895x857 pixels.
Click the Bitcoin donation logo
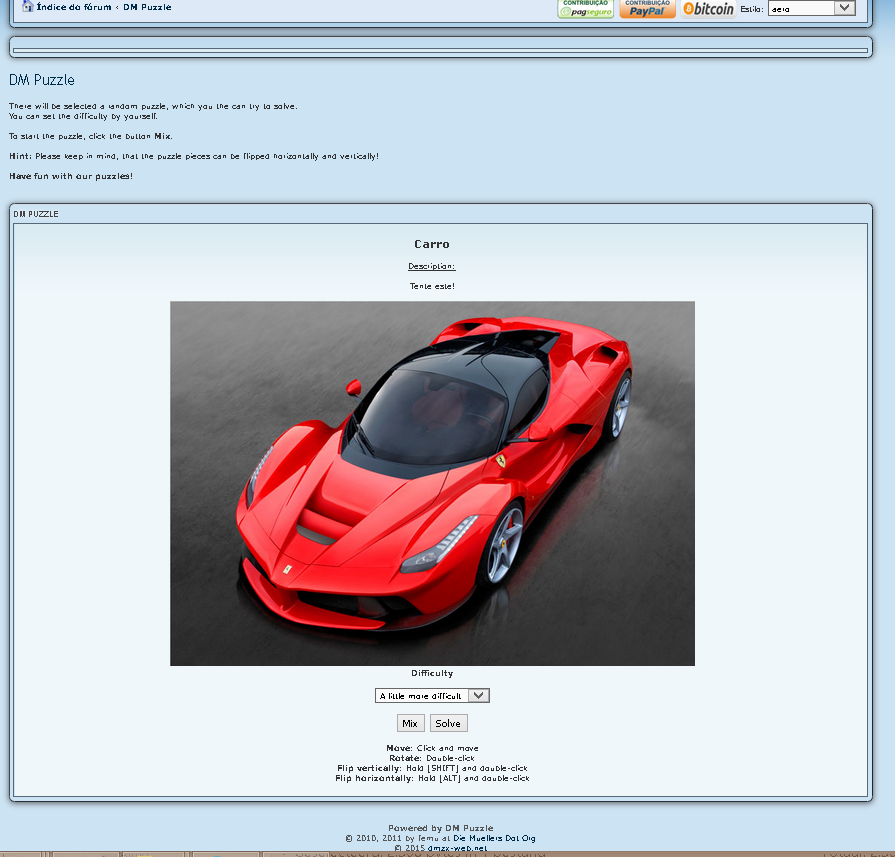click(x=708, y=8)
